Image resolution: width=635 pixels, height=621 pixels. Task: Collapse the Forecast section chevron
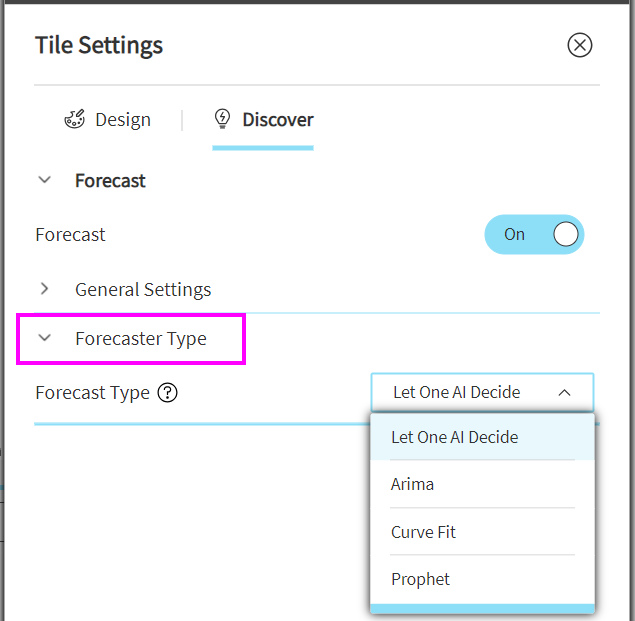(44, 181)
